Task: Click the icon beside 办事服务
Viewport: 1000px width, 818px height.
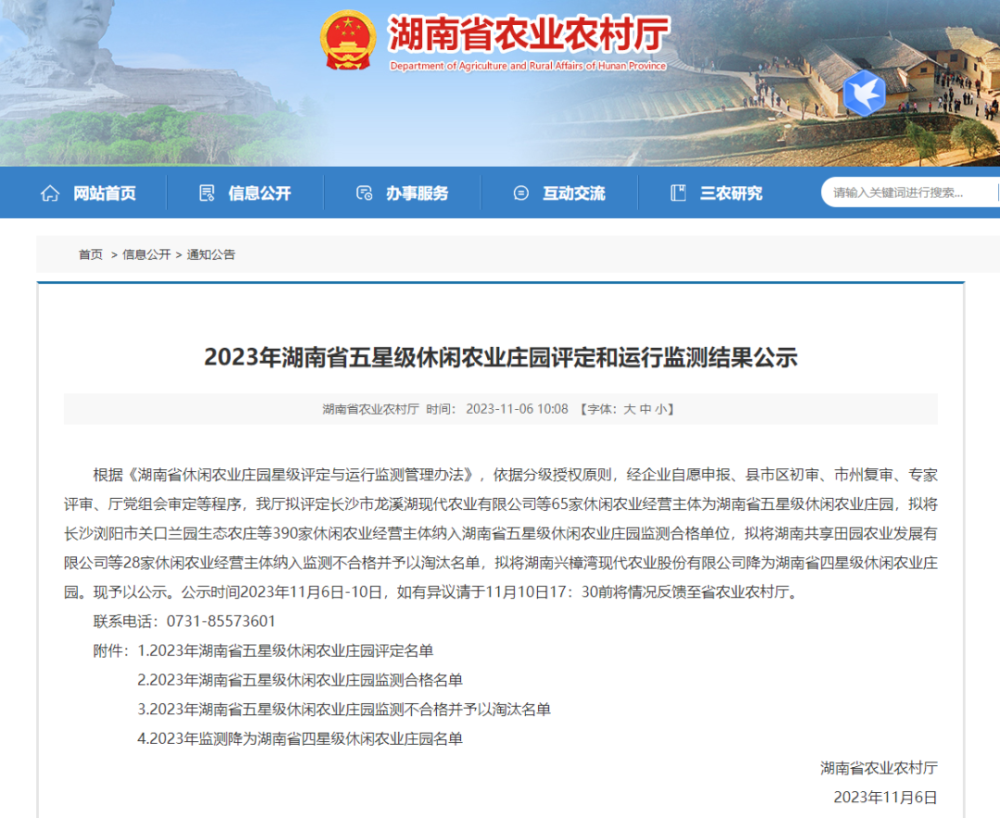Action: [365, 193]
